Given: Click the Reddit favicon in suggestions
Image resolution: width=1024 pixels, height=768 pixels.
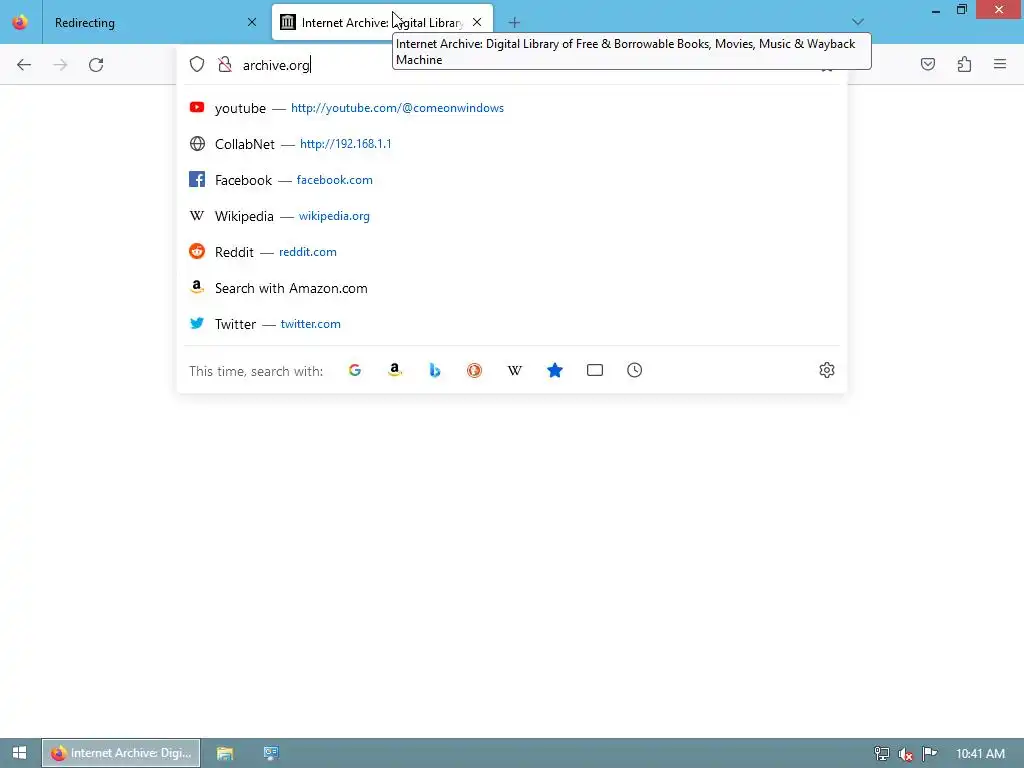Looking at the screenshot, I should point(197,251).
